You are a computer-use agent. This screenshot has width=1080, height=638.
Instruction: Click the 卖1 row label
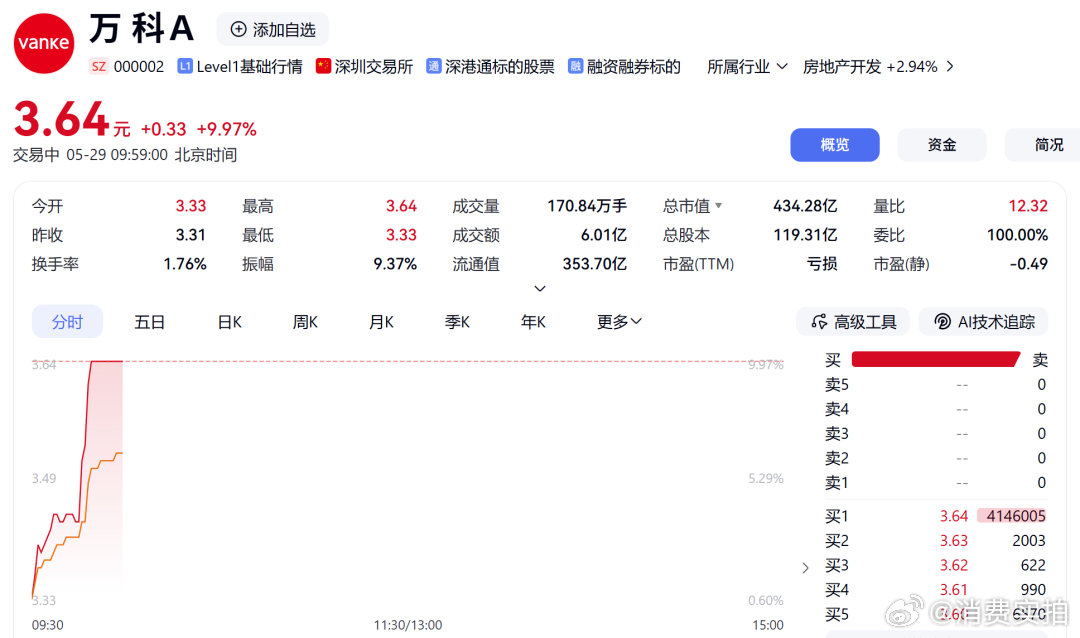point(837,483)
